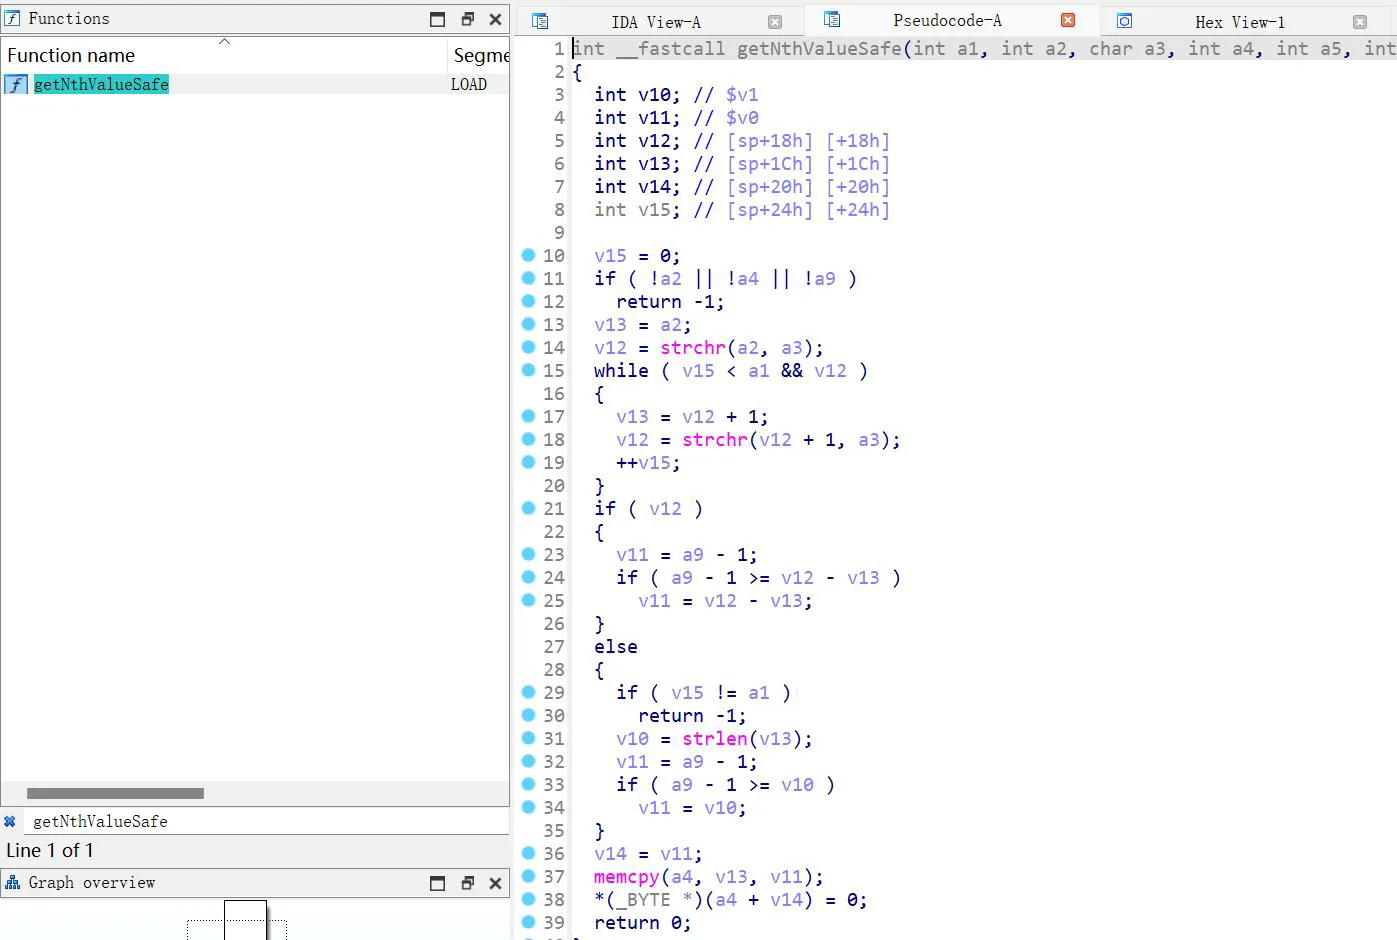Toggle breakpoint dot on line 24
The height and width of the screenshot is (940, 1397).
[529, 577]
